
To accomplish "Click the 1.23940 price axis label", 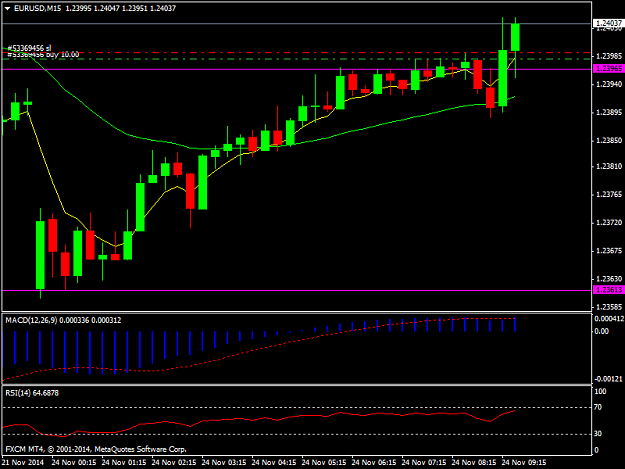I will (609, 84).
